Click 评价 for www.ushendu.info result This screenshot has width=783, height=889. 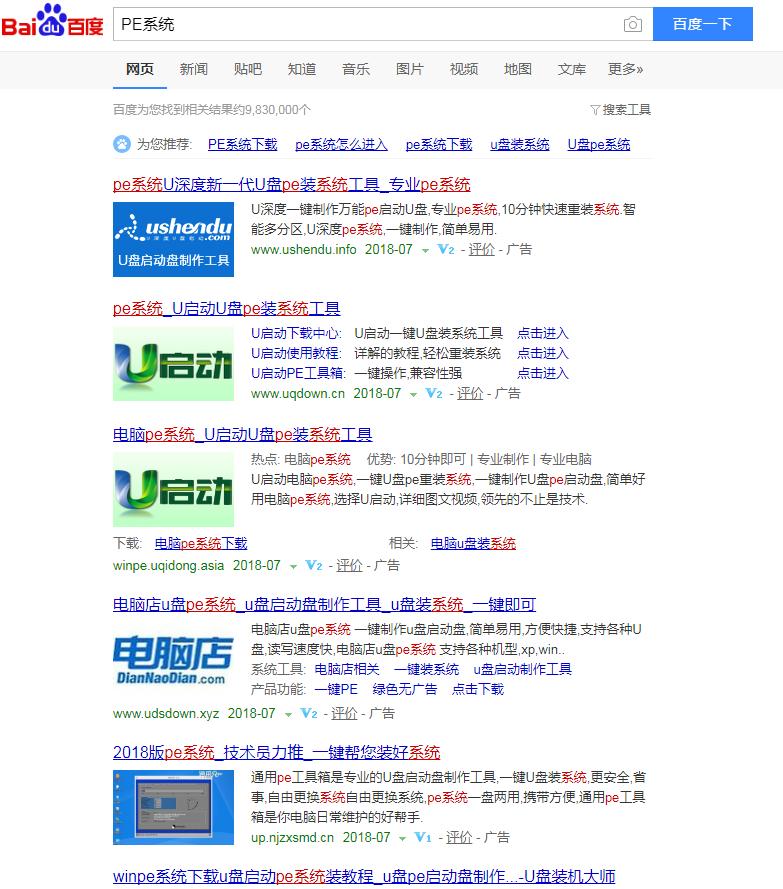pyautogui.click(x=481, y=249)
